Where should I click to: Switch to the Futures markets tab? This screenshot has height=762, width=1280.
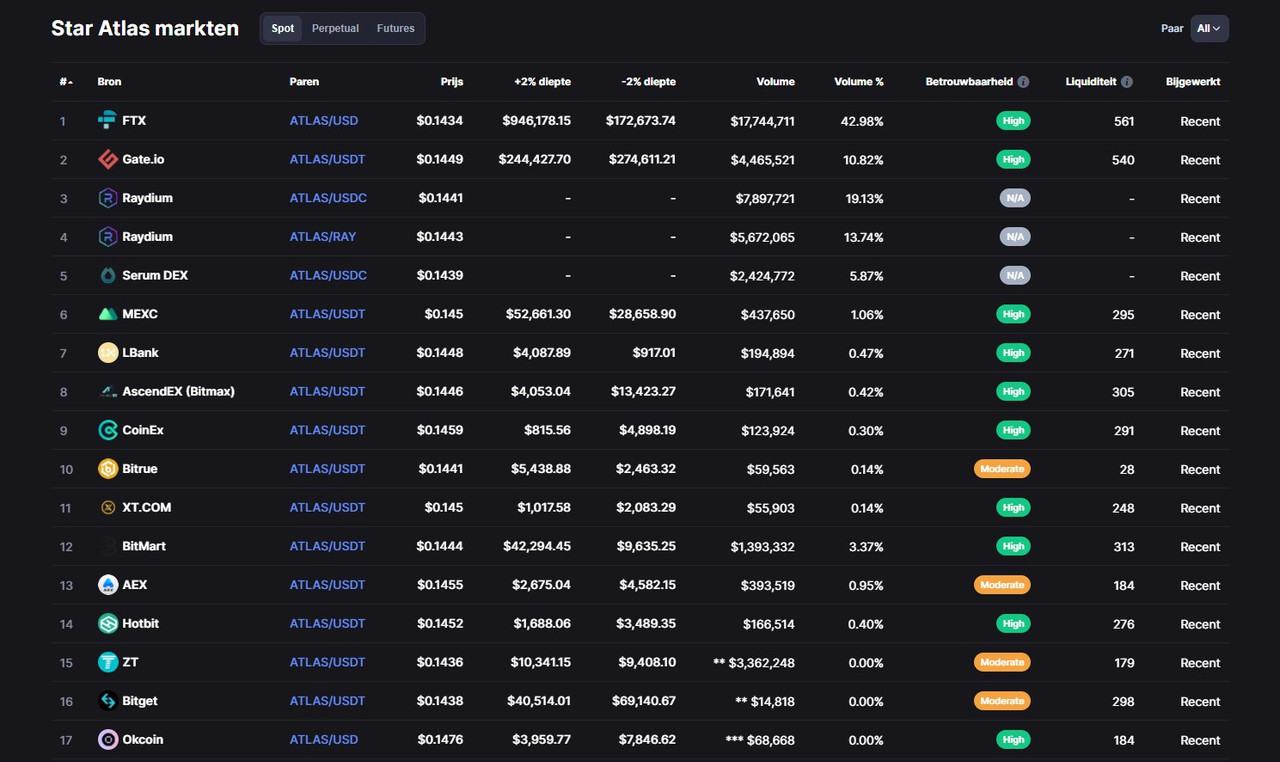point(396,29)
